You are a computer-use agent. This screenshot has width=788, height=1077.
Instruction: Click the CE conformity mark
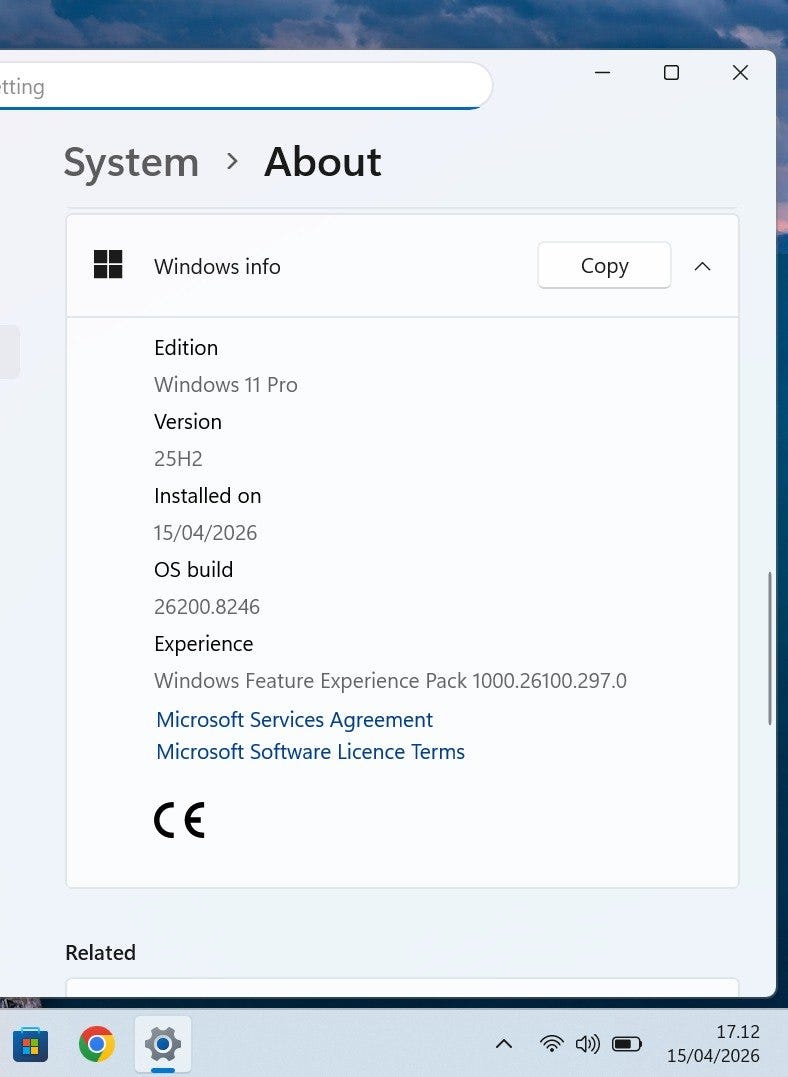[x=179, y=820]
